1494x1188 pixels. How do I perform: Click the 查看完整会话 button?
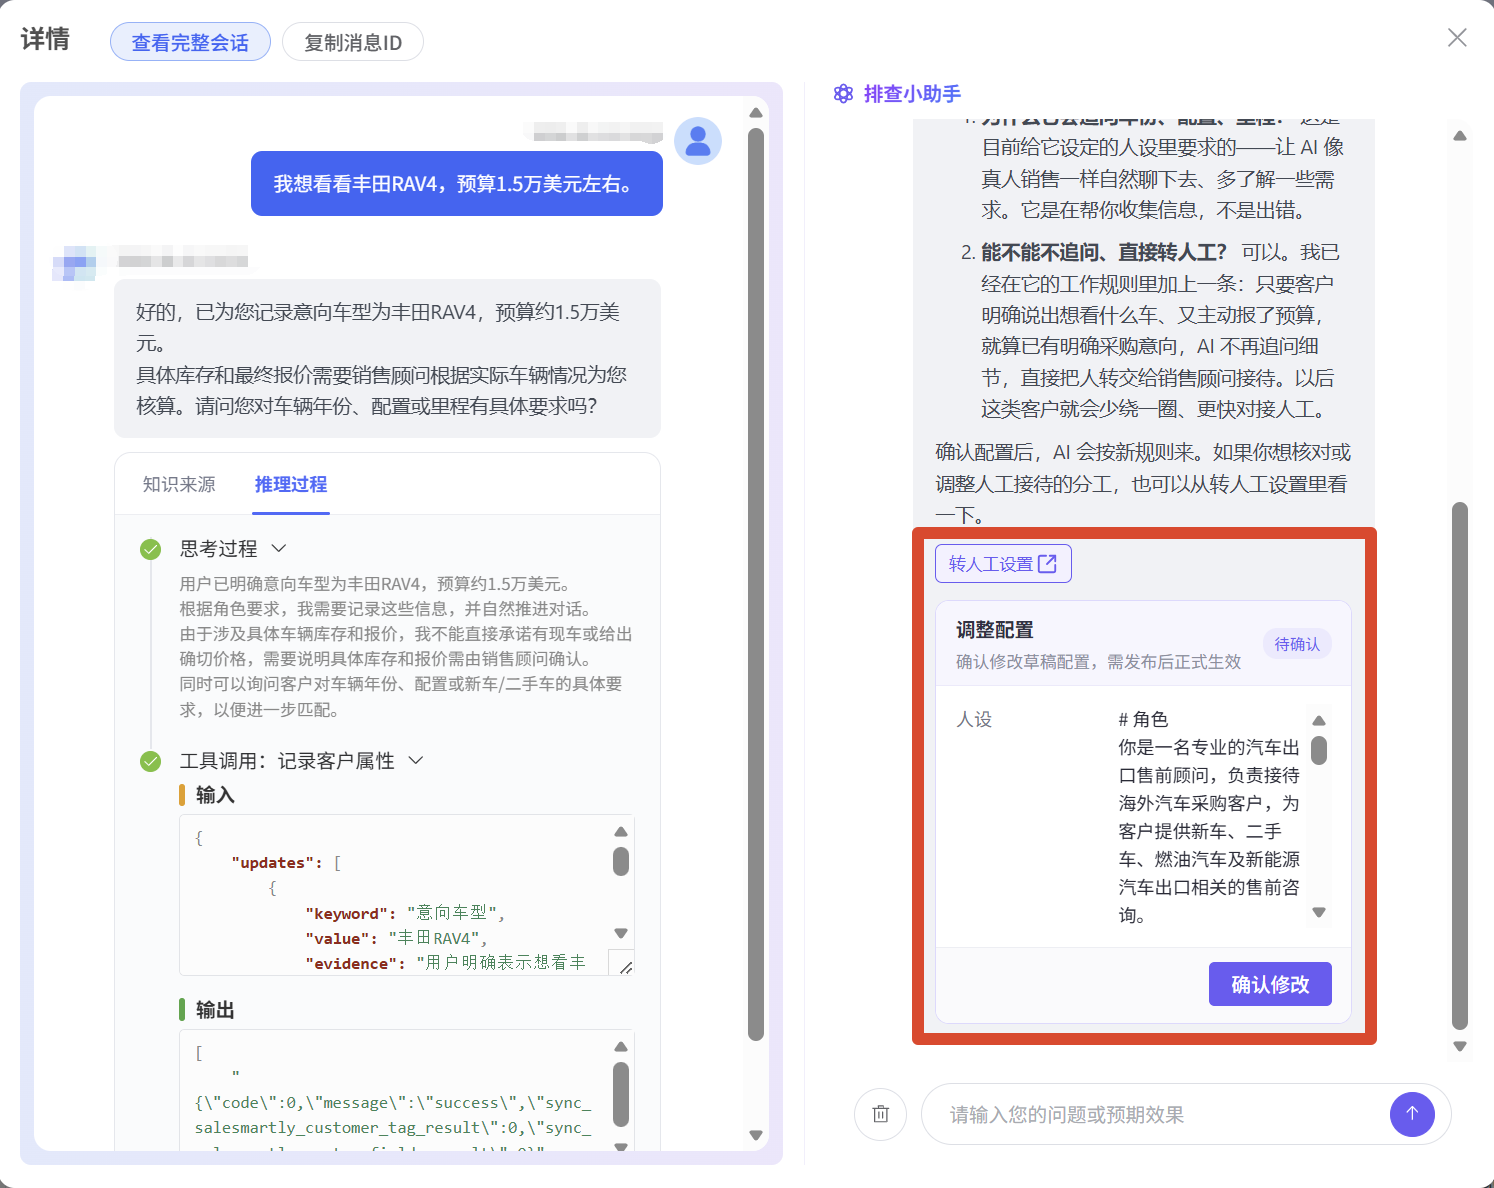(190, 42)
